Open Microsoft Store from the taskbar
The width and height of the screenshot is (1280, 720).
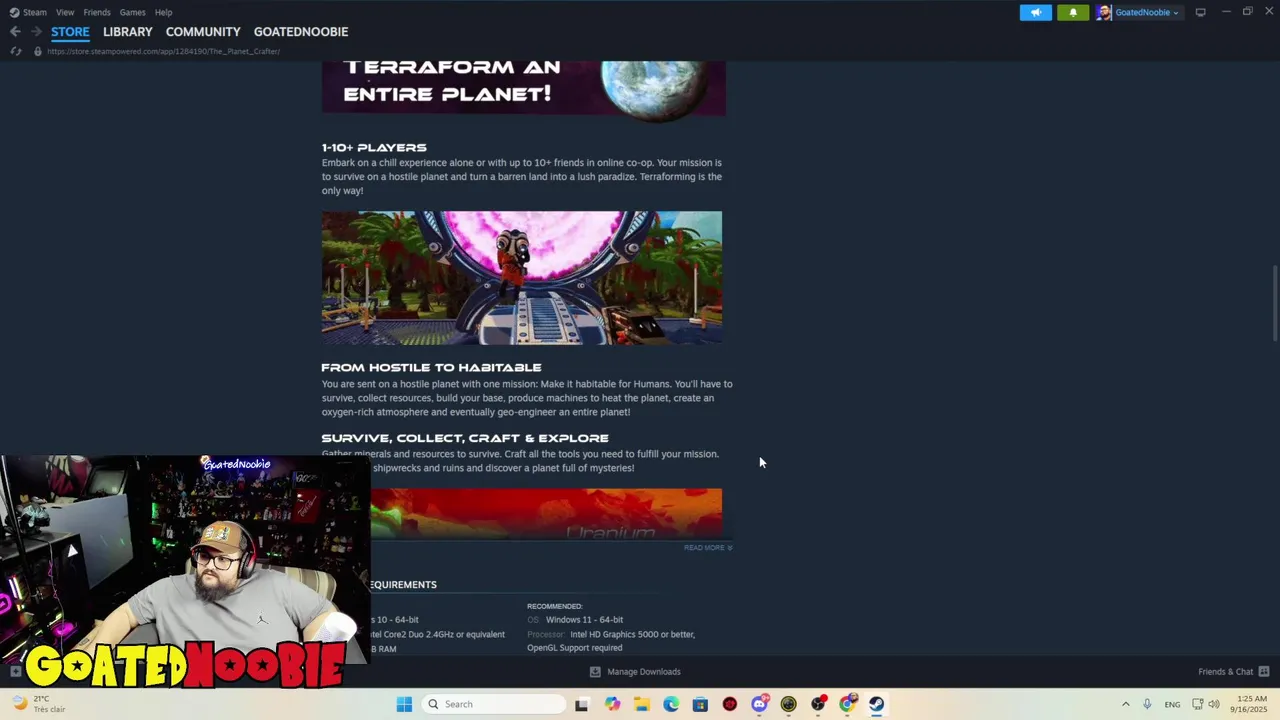700,704
